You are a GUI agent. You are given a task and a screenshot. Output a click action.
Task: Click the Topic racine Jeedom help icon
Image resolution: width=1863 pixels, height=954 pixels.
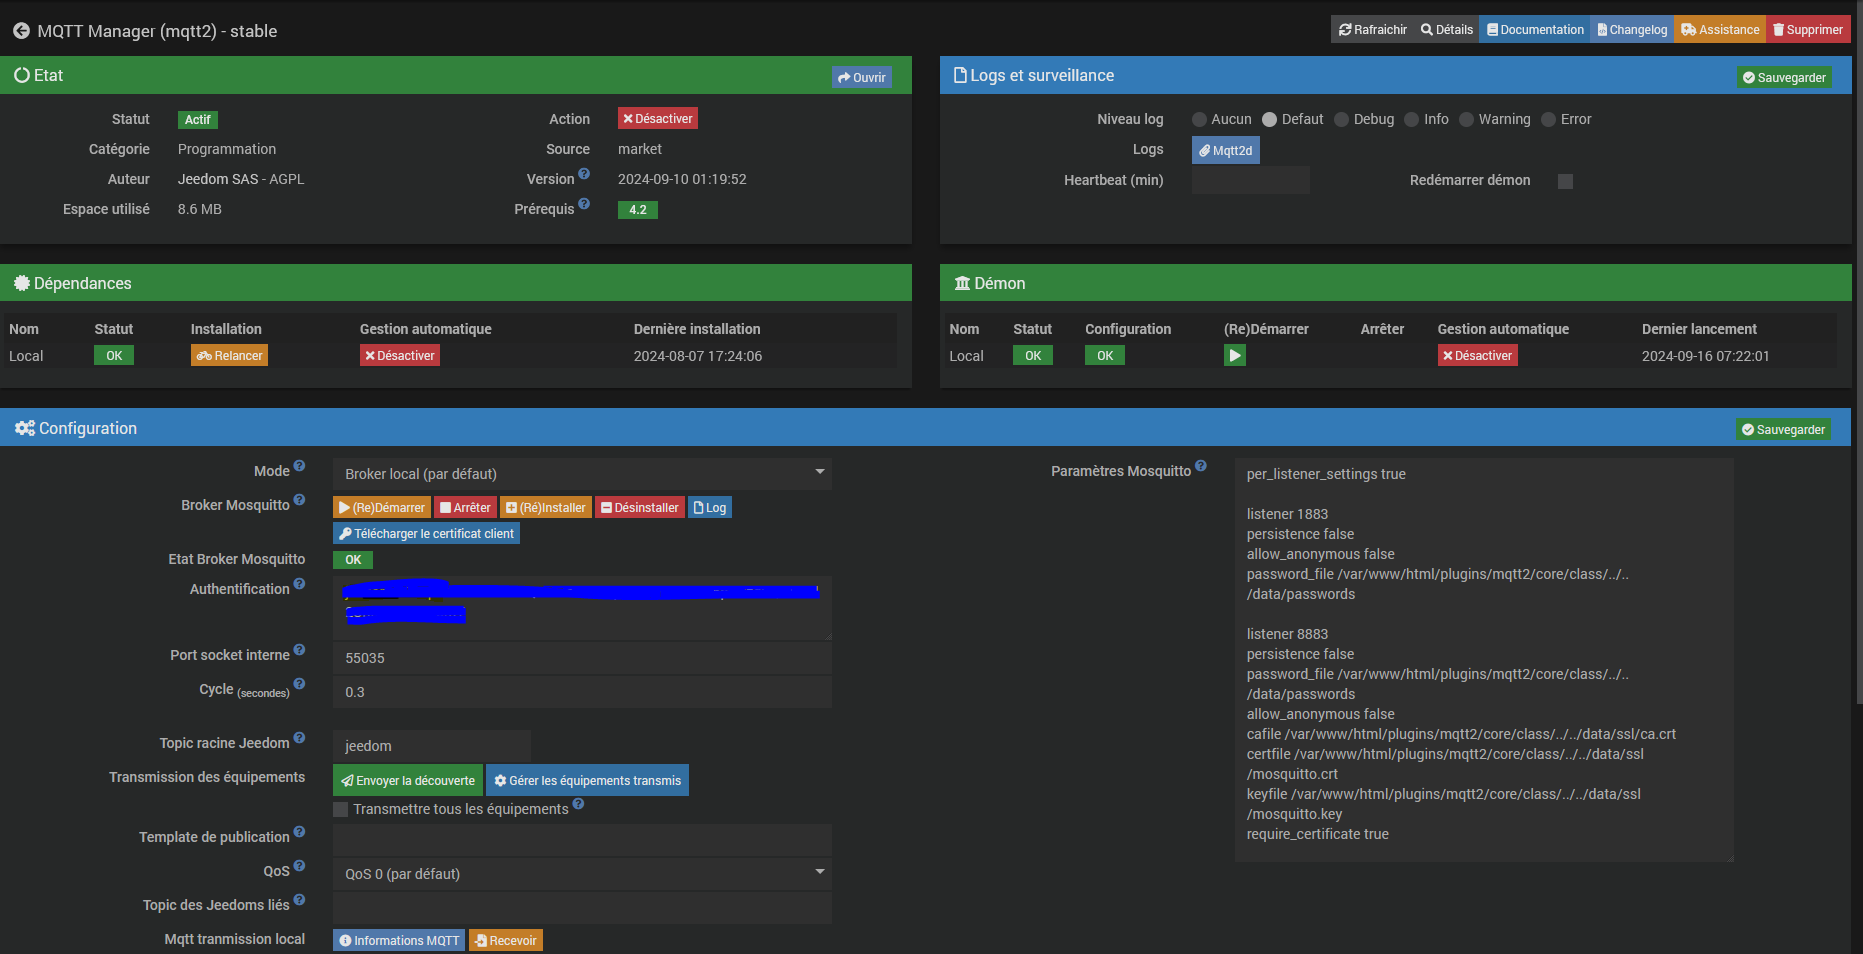point(299,738)
